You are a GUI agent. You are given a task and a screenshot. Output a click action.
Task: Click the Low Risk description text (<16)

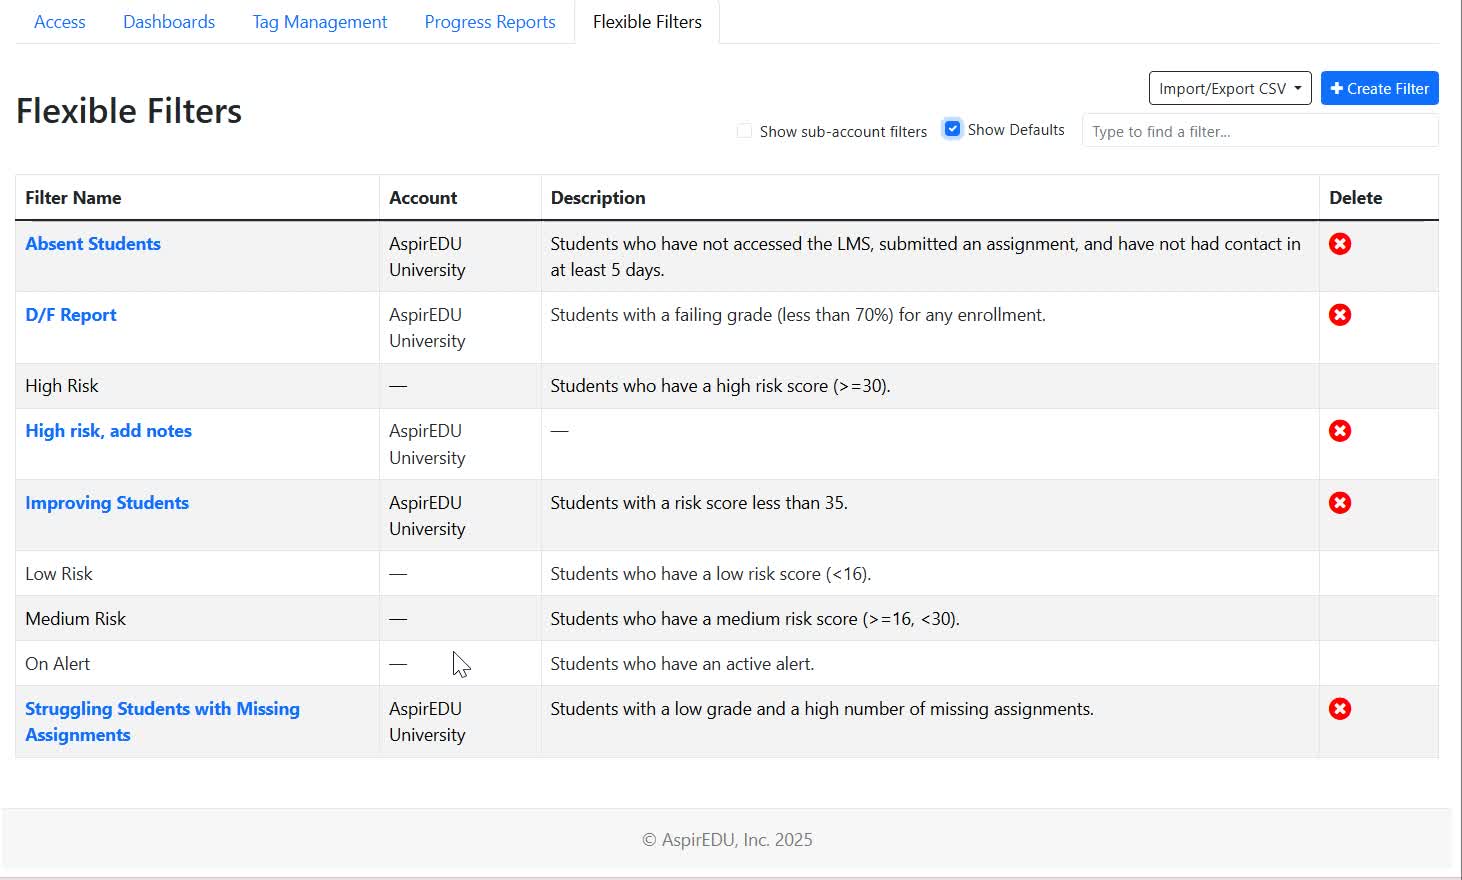point(711,574)
